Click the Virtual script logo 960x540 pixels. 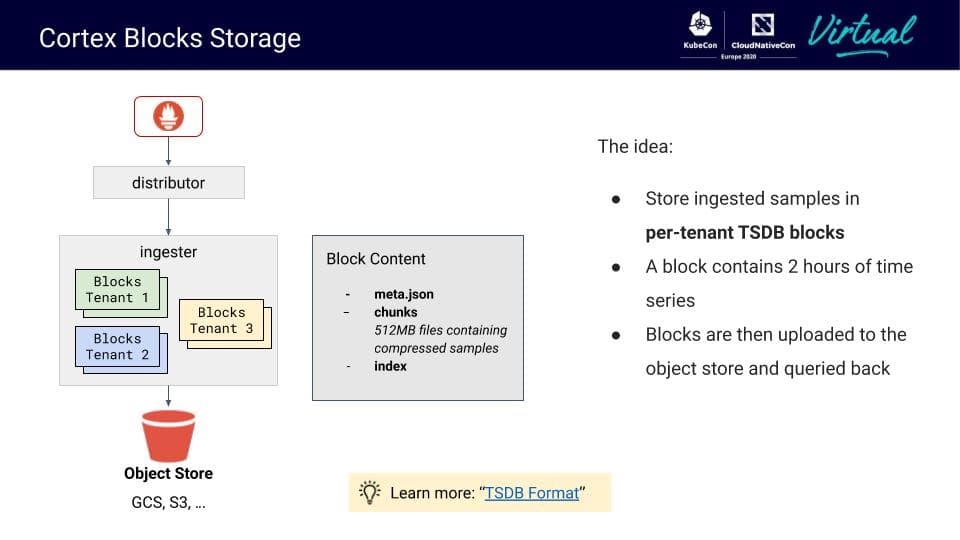pos(862,36)
